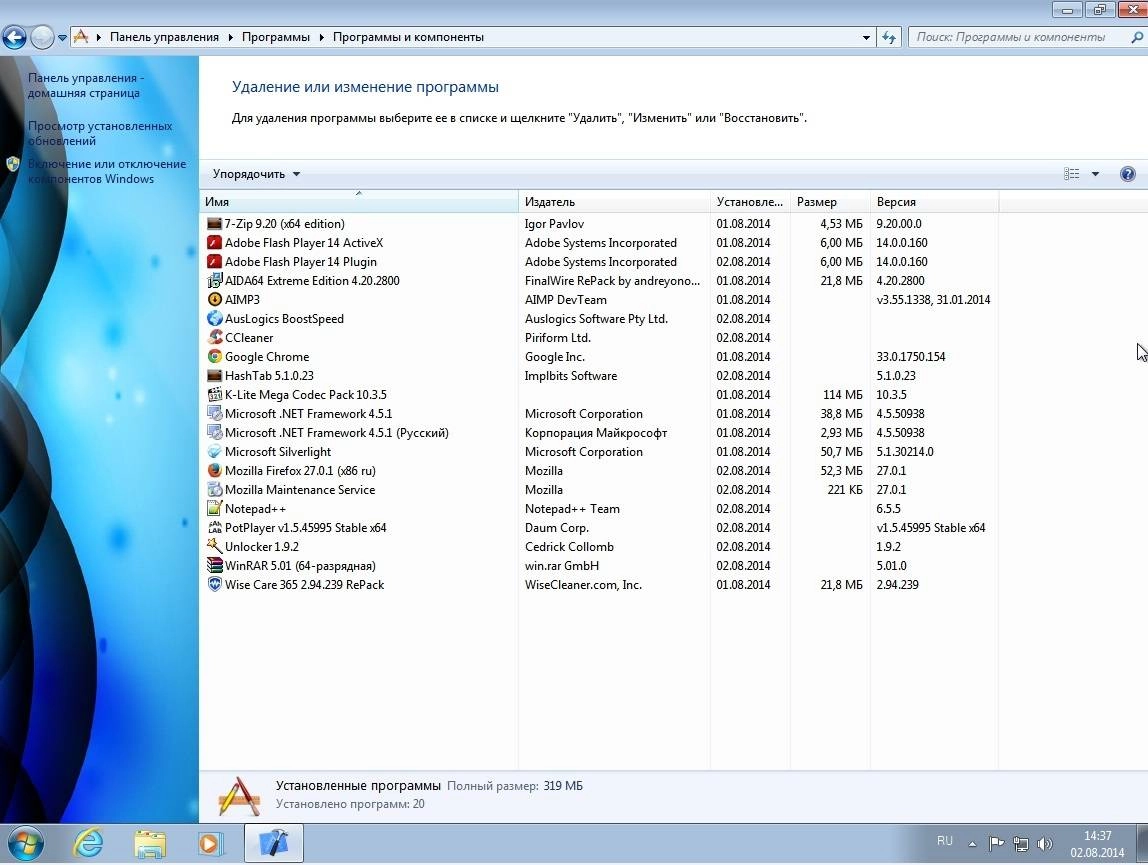Viewport: 1148px width, 865px height.
Task: Sort by the Имя column header
Action: click(359, 201)
